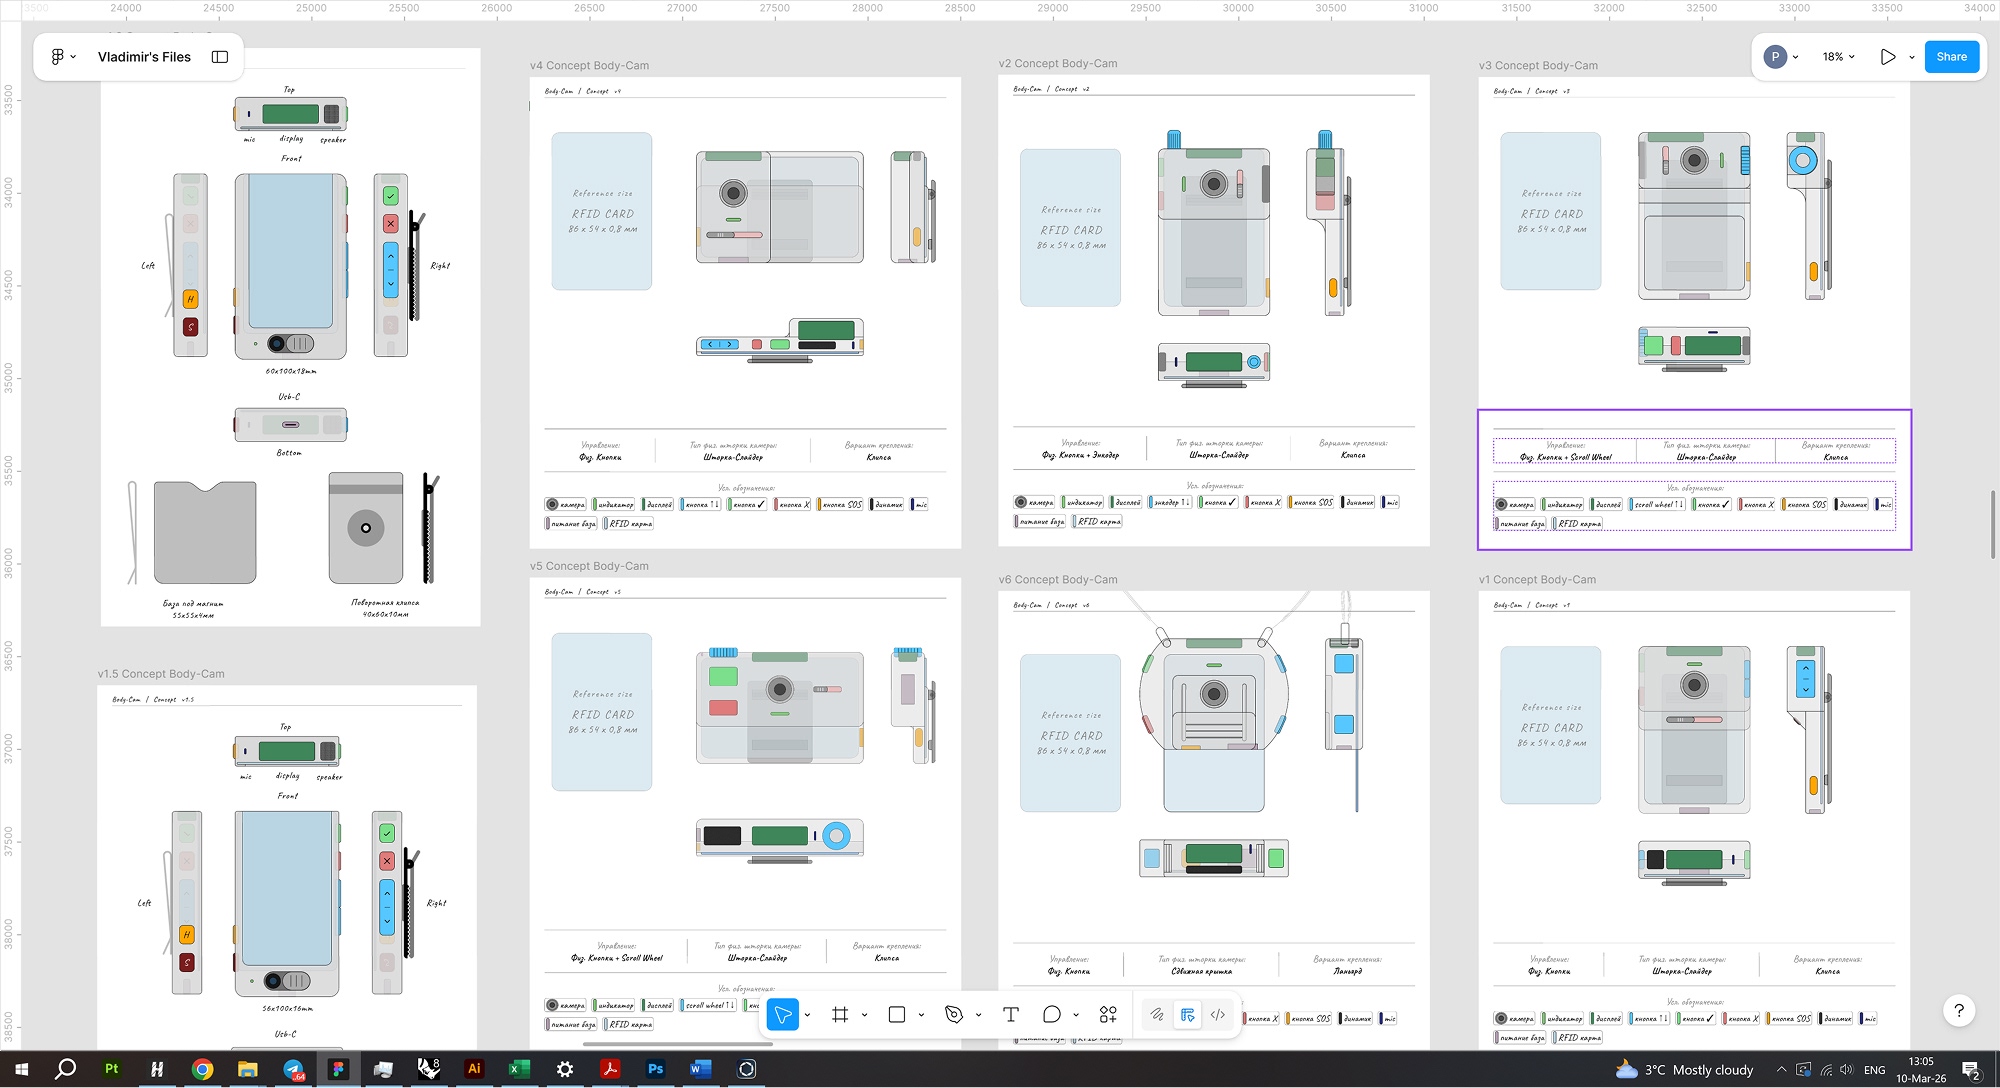The width and height of the screenshot is (2000, 1088).
Task: Select the Pen tool
Action: 954,1015
